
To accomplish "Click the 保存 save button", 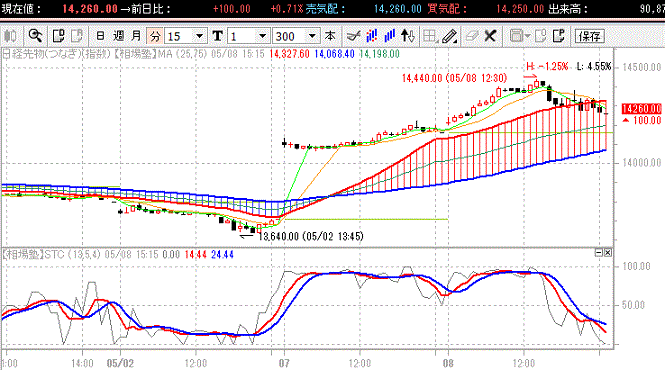I will (x=590, y=36).
